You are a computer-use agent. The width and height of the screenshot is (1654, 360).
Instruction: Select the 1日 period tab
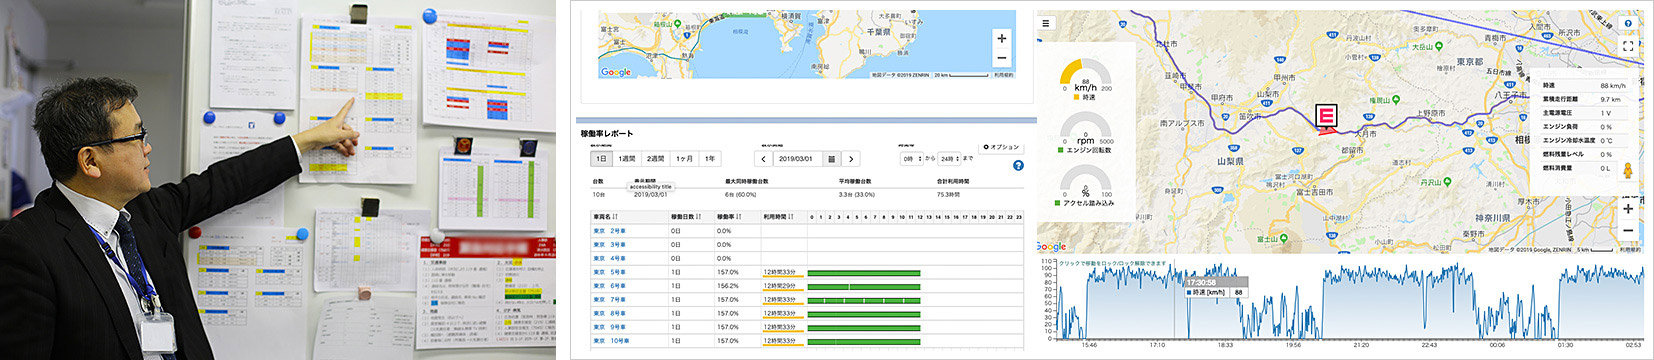601,159
